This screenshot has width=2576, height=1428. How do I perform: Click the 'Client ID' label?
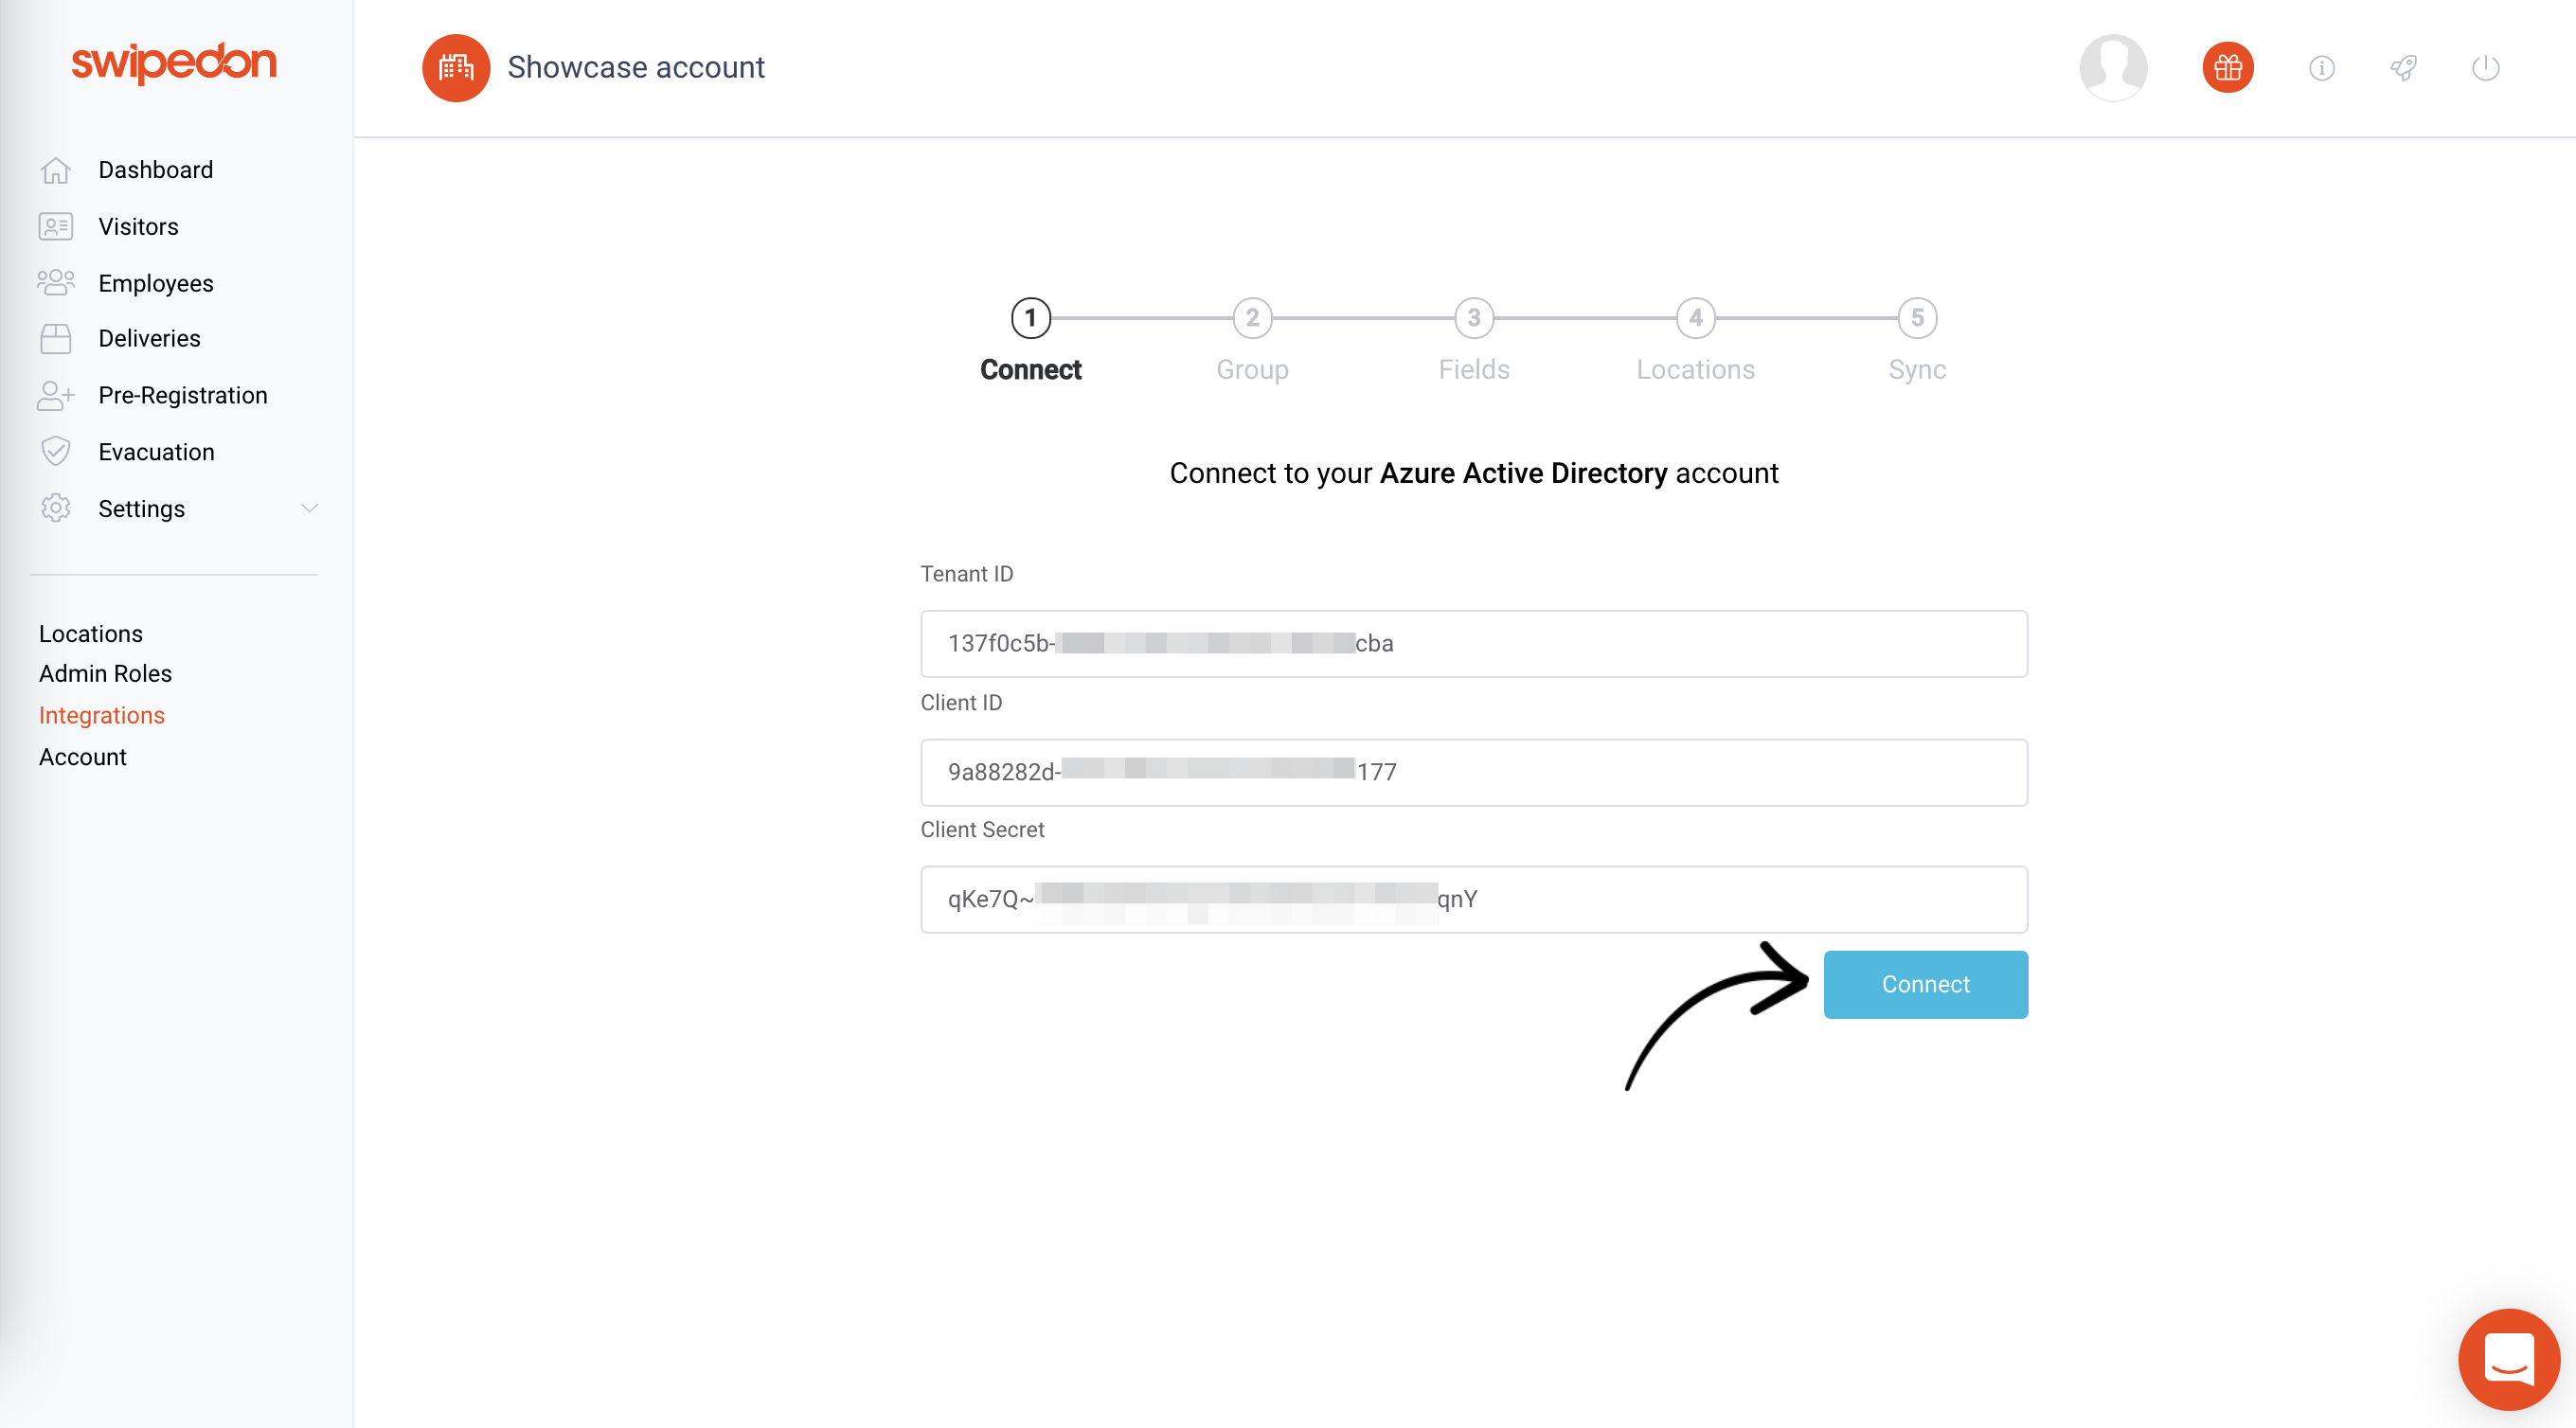[x=961, y=703]
